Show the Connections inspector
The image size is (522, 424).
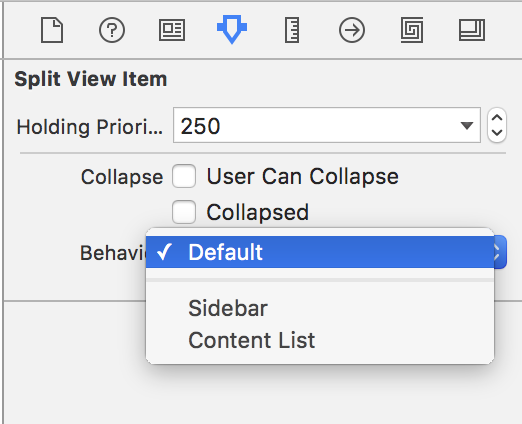click(x=352, y=30)
